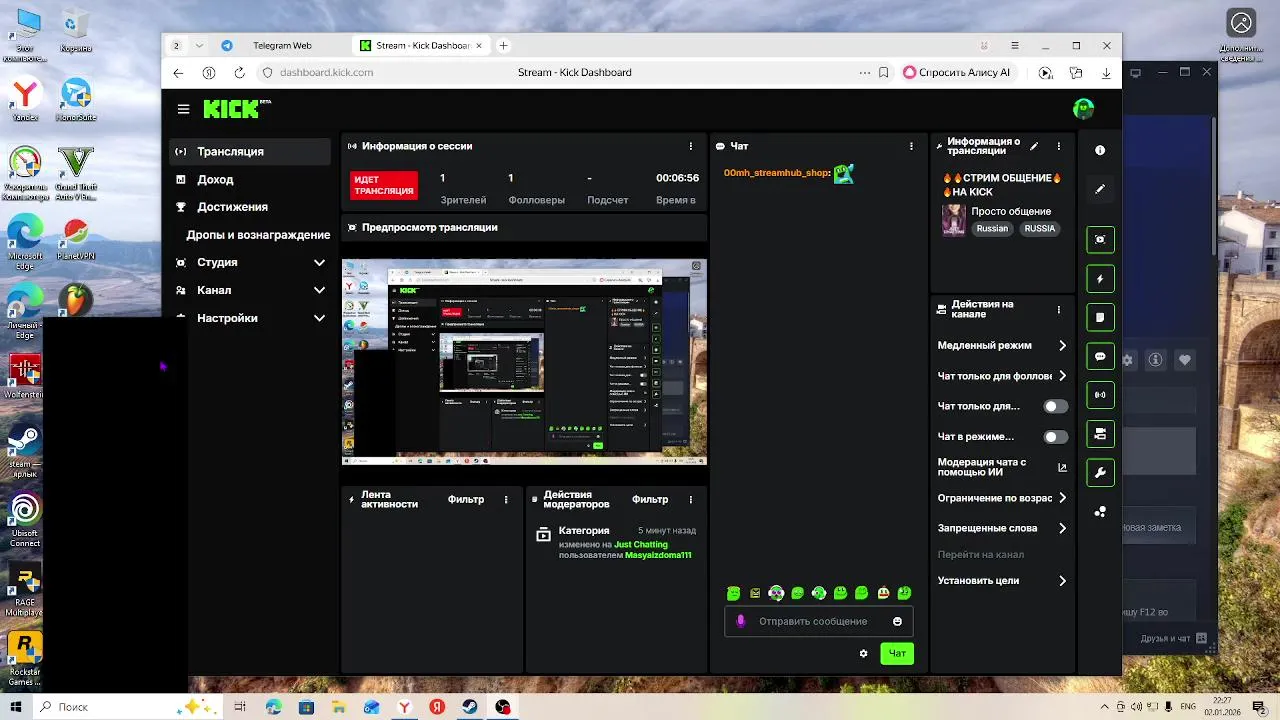Click the info icon in right toolbar
The width and height of the screenshot is (1280, 720).
(1100, 150)
